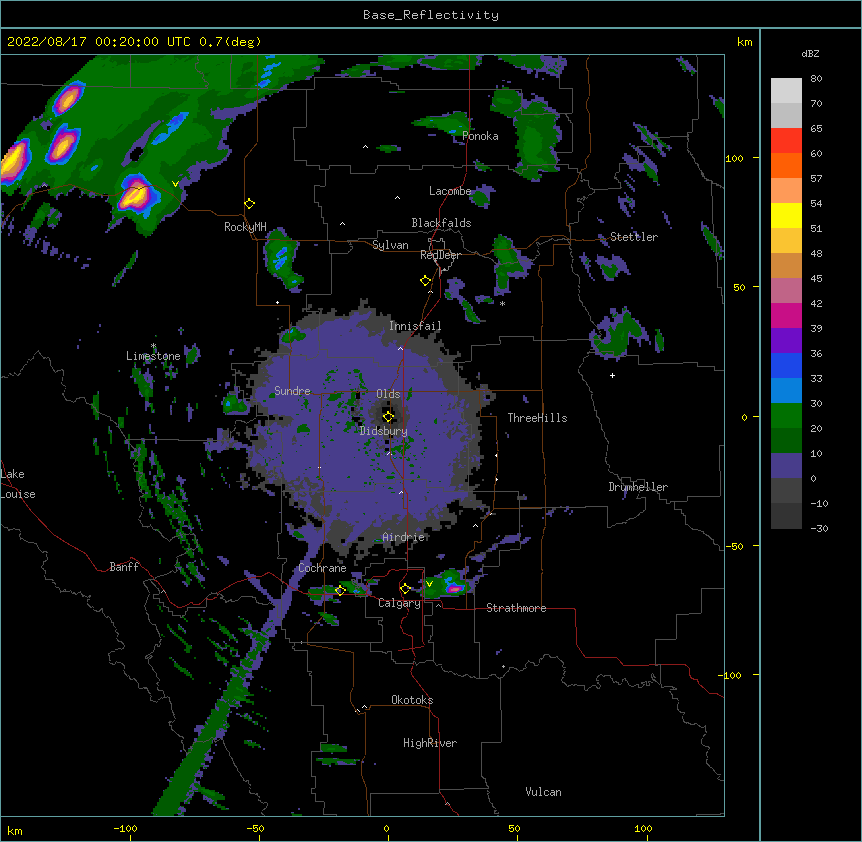Image resolution: width=862 pixels, height=842 pixels.
Task: Click the ThreeHills label
Action: coord(537,418)
